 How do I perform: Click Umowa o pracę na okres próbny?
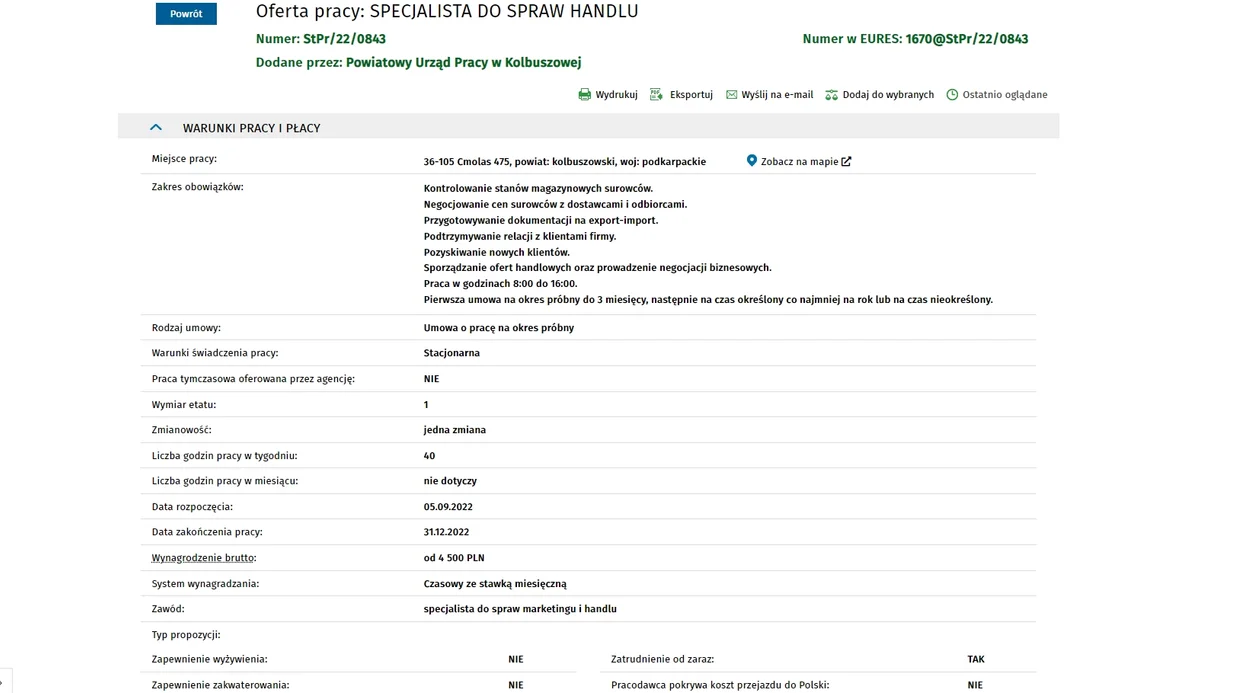(x=499, y=328)
